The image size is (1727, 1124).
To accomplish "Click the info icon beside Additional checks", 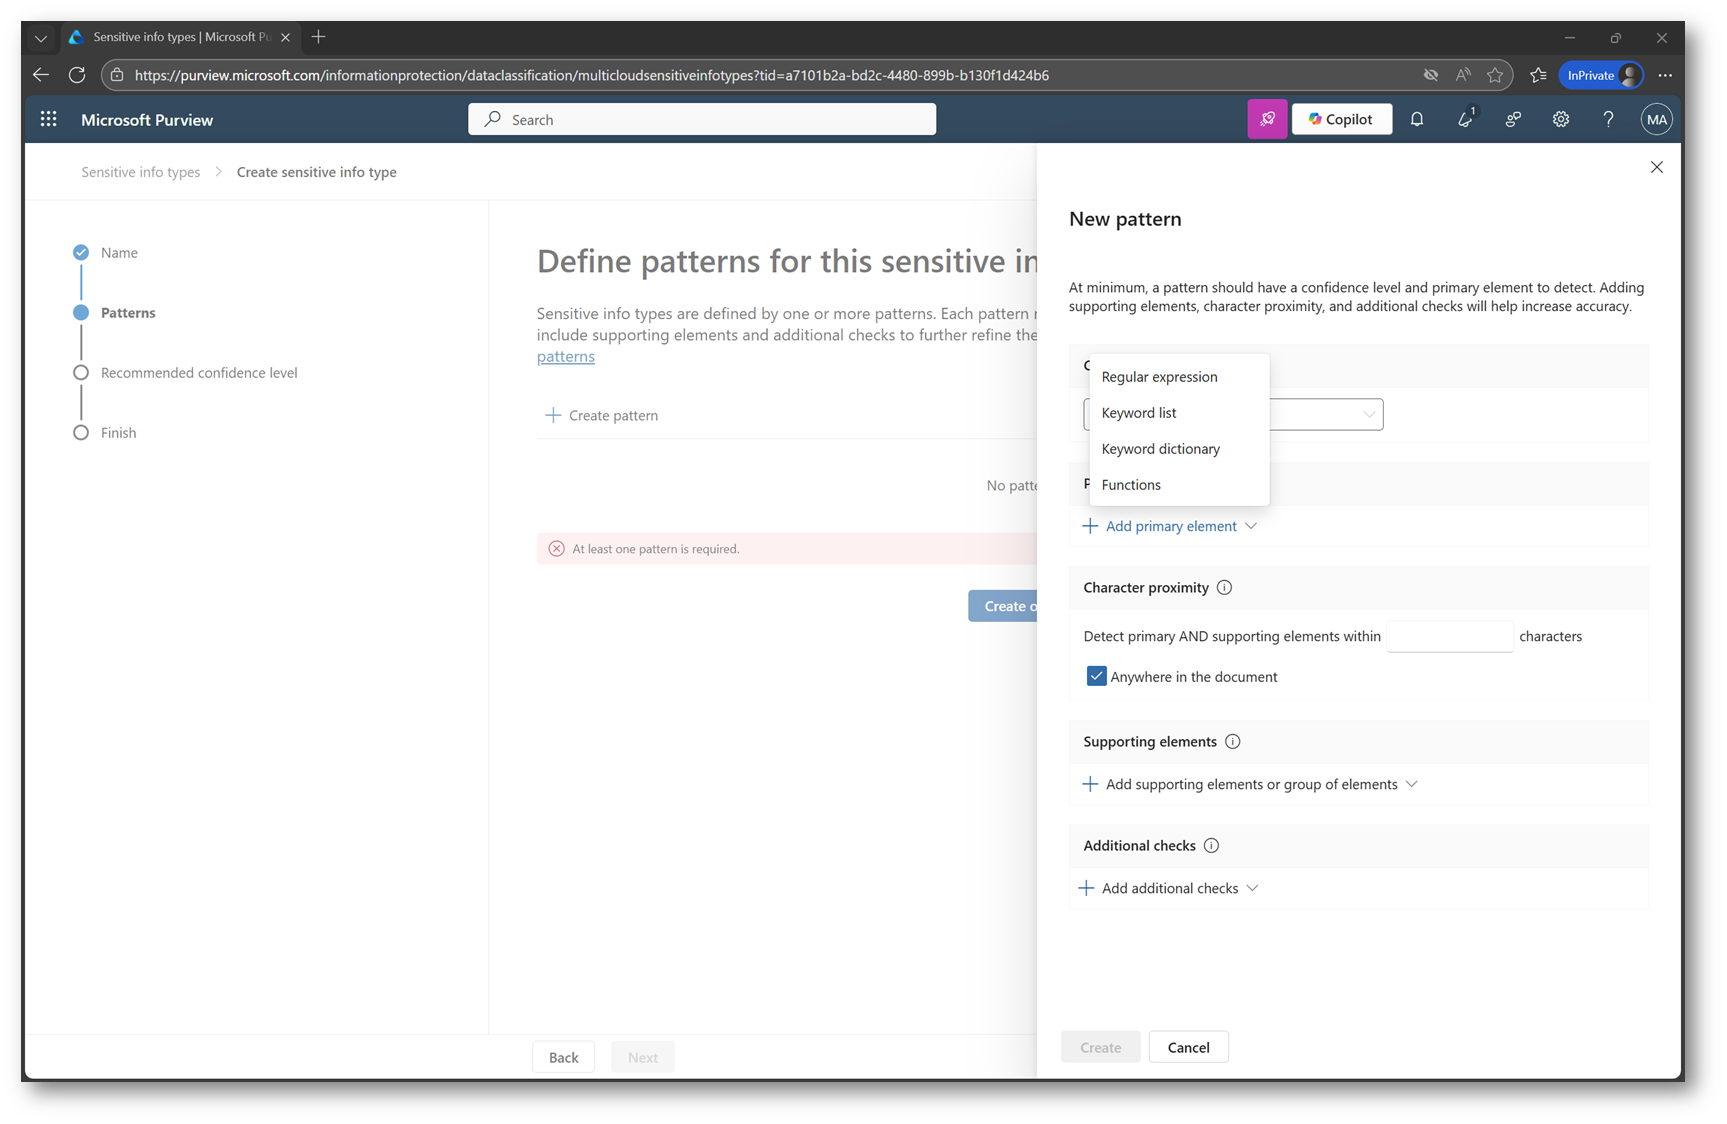I will (x=1211, y=846).
